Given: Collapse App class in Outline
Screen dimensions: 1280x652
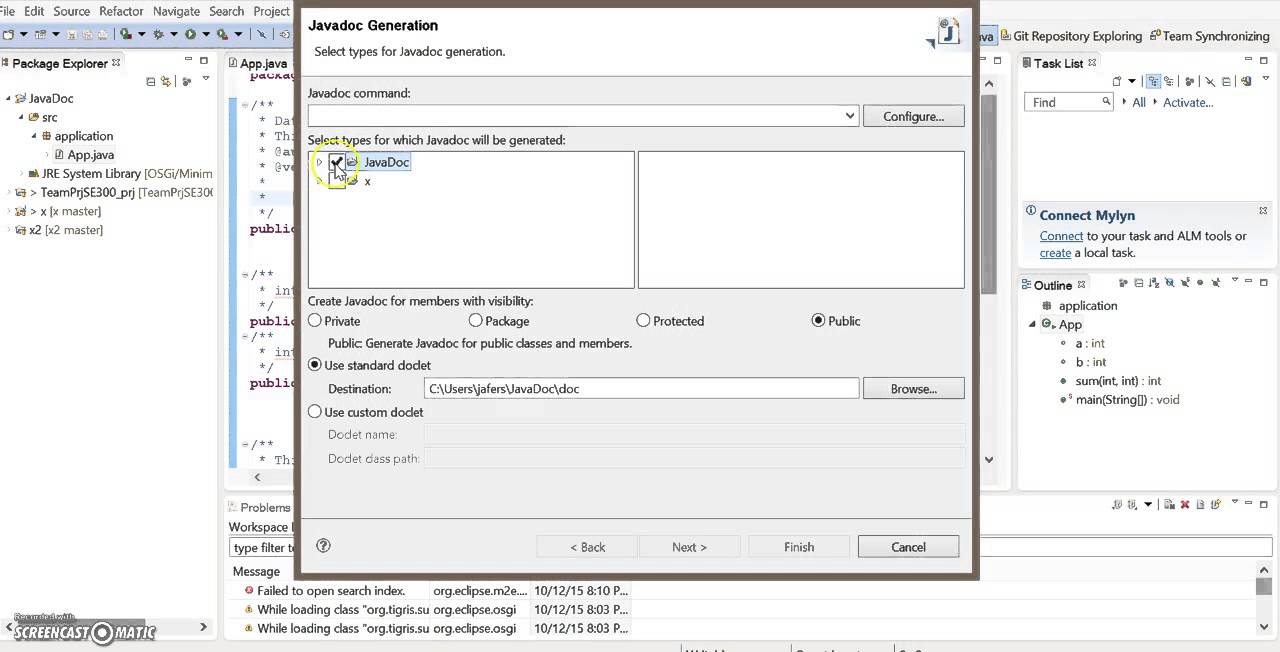Looking at the screenshot, I should 1033,324.
